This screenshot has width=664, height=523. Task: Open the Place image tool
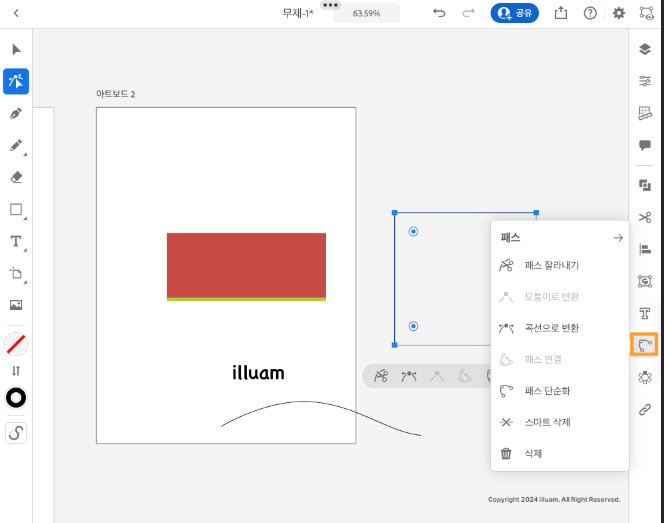pos(16,305)
